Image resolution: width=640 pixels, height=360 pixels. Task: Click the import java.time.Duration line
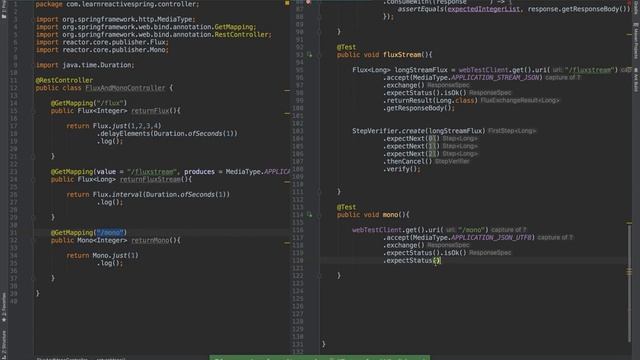pyautogui.click(x=85, y=65)
